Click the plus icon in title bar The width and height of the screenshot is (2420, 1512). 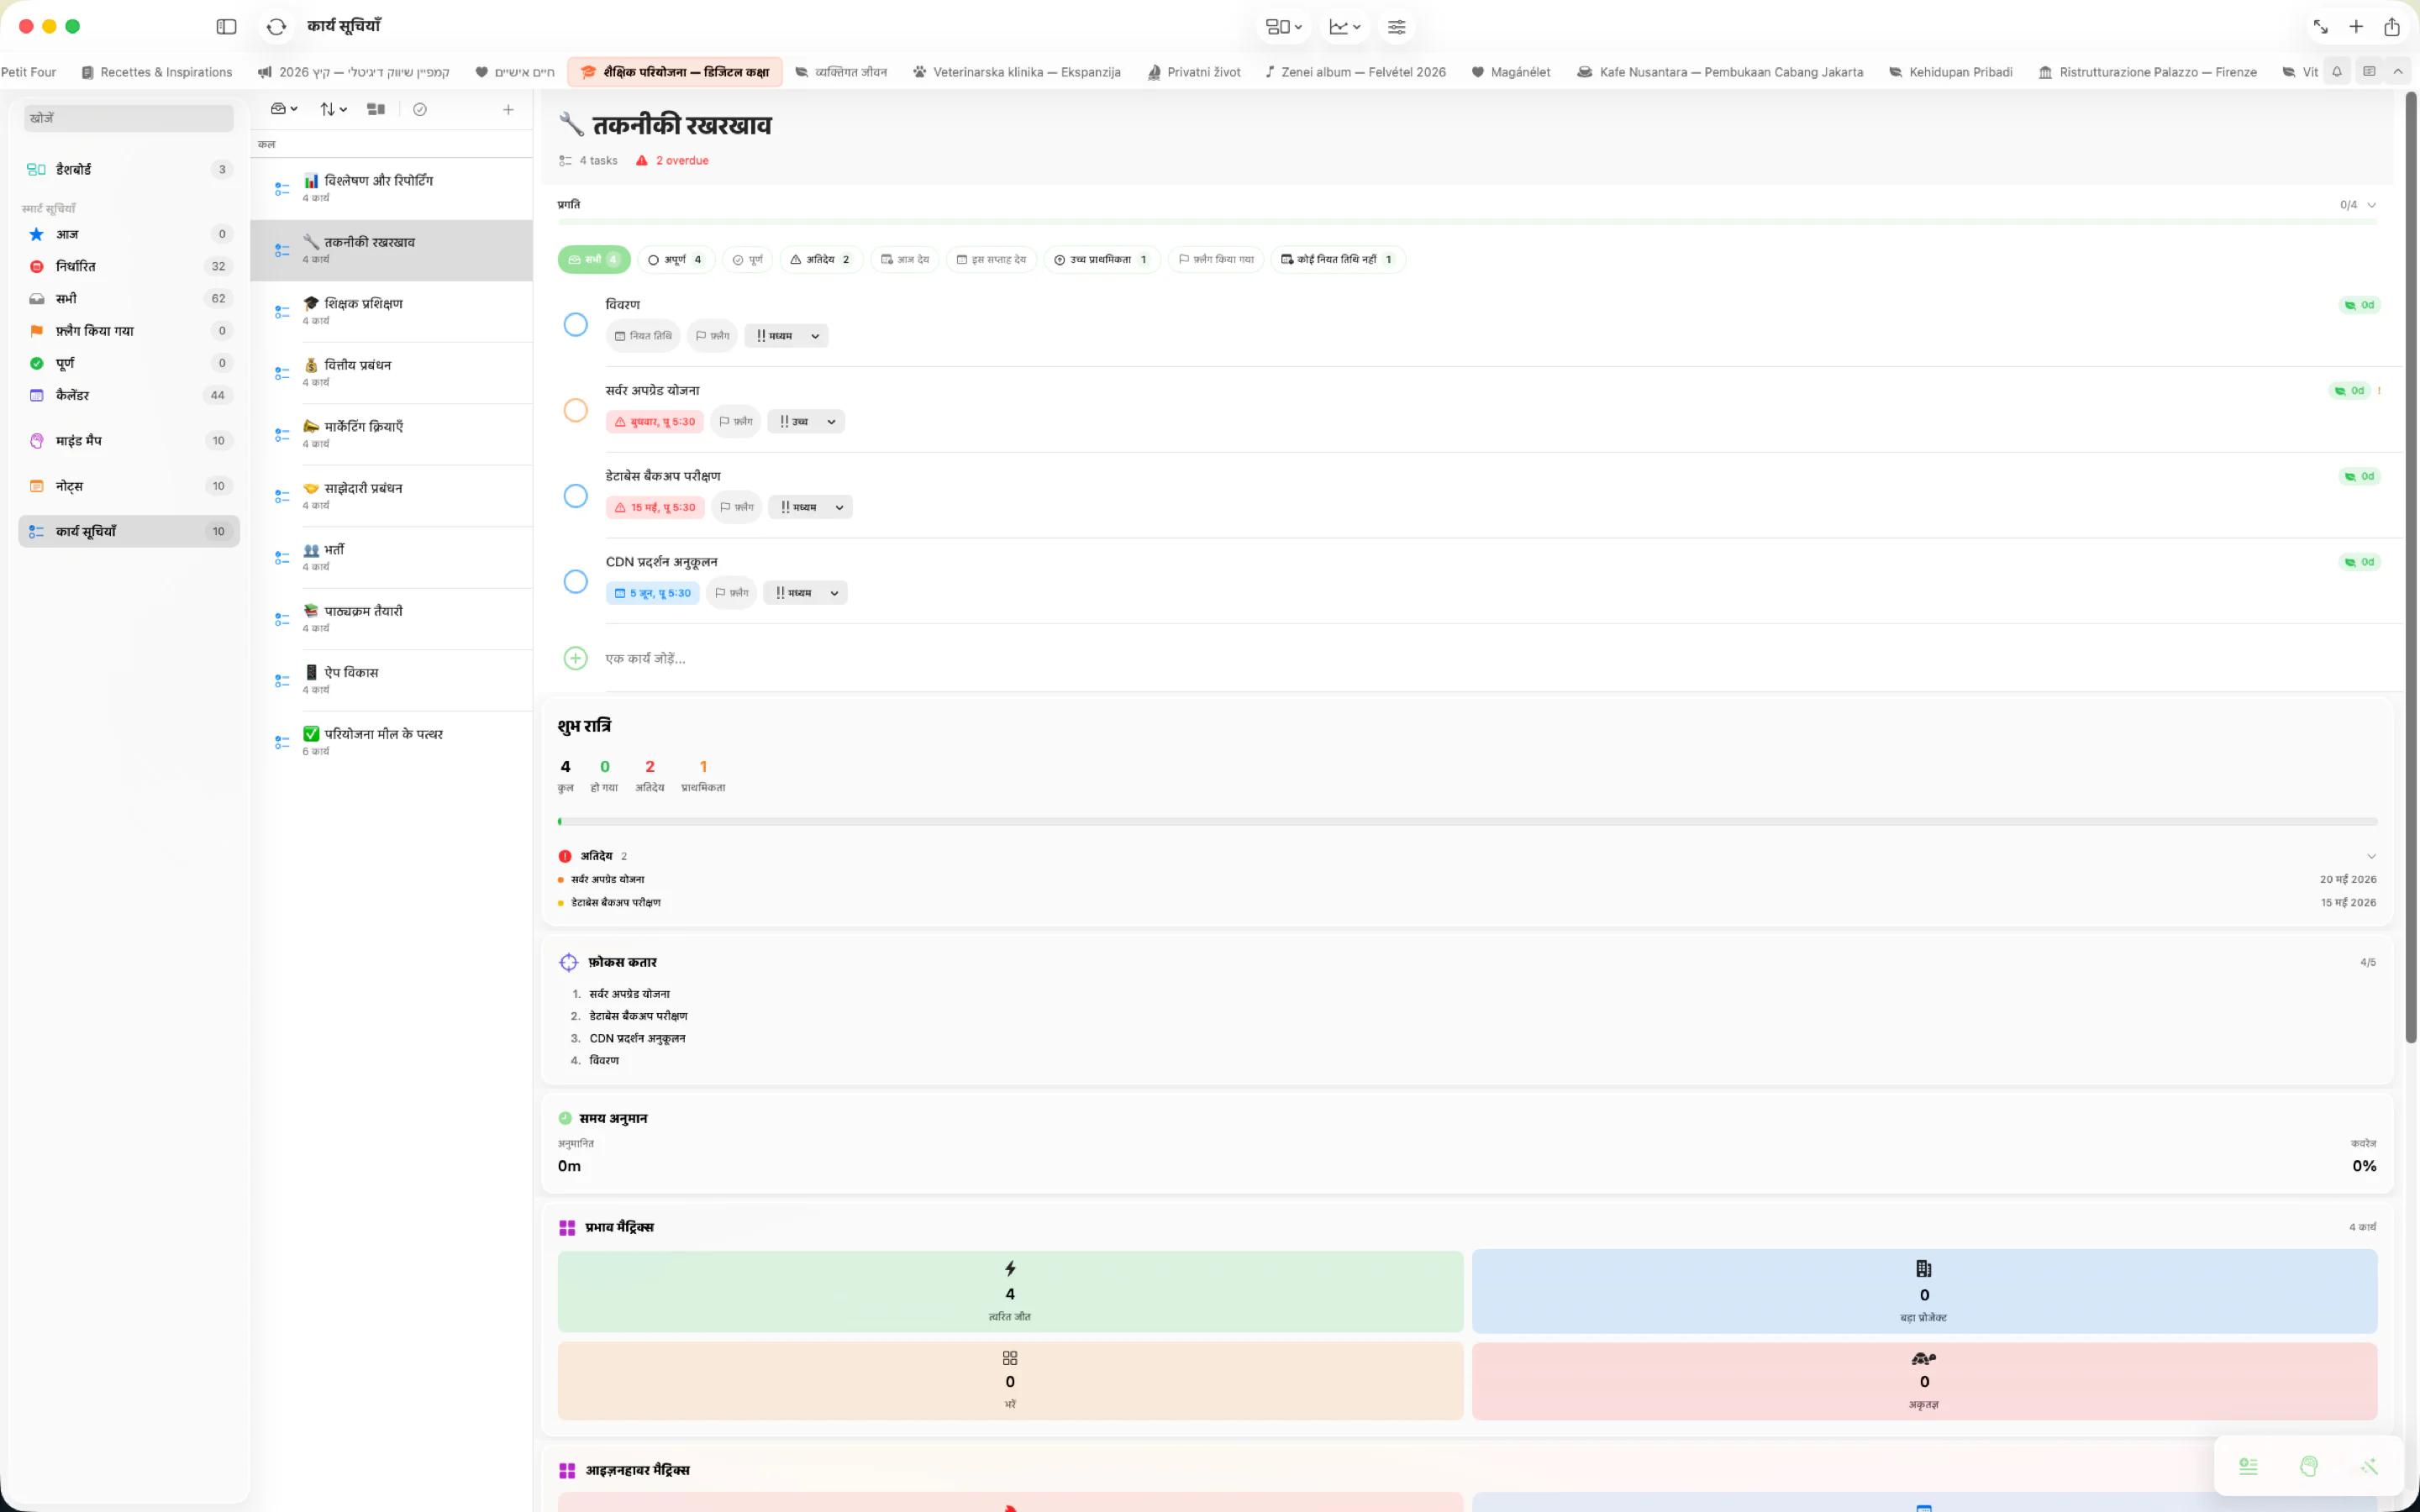pyautogui.click(x=2356, y=27)
